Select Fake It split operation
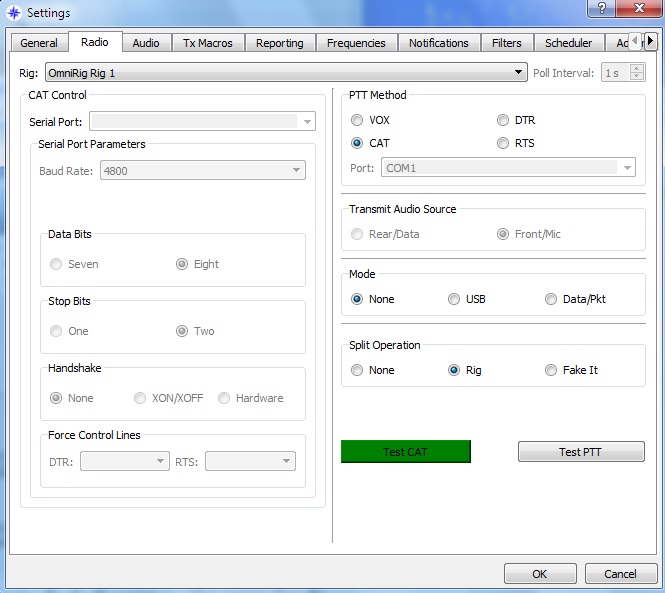This screenshot has height=593, width=665. click(551, 370)
